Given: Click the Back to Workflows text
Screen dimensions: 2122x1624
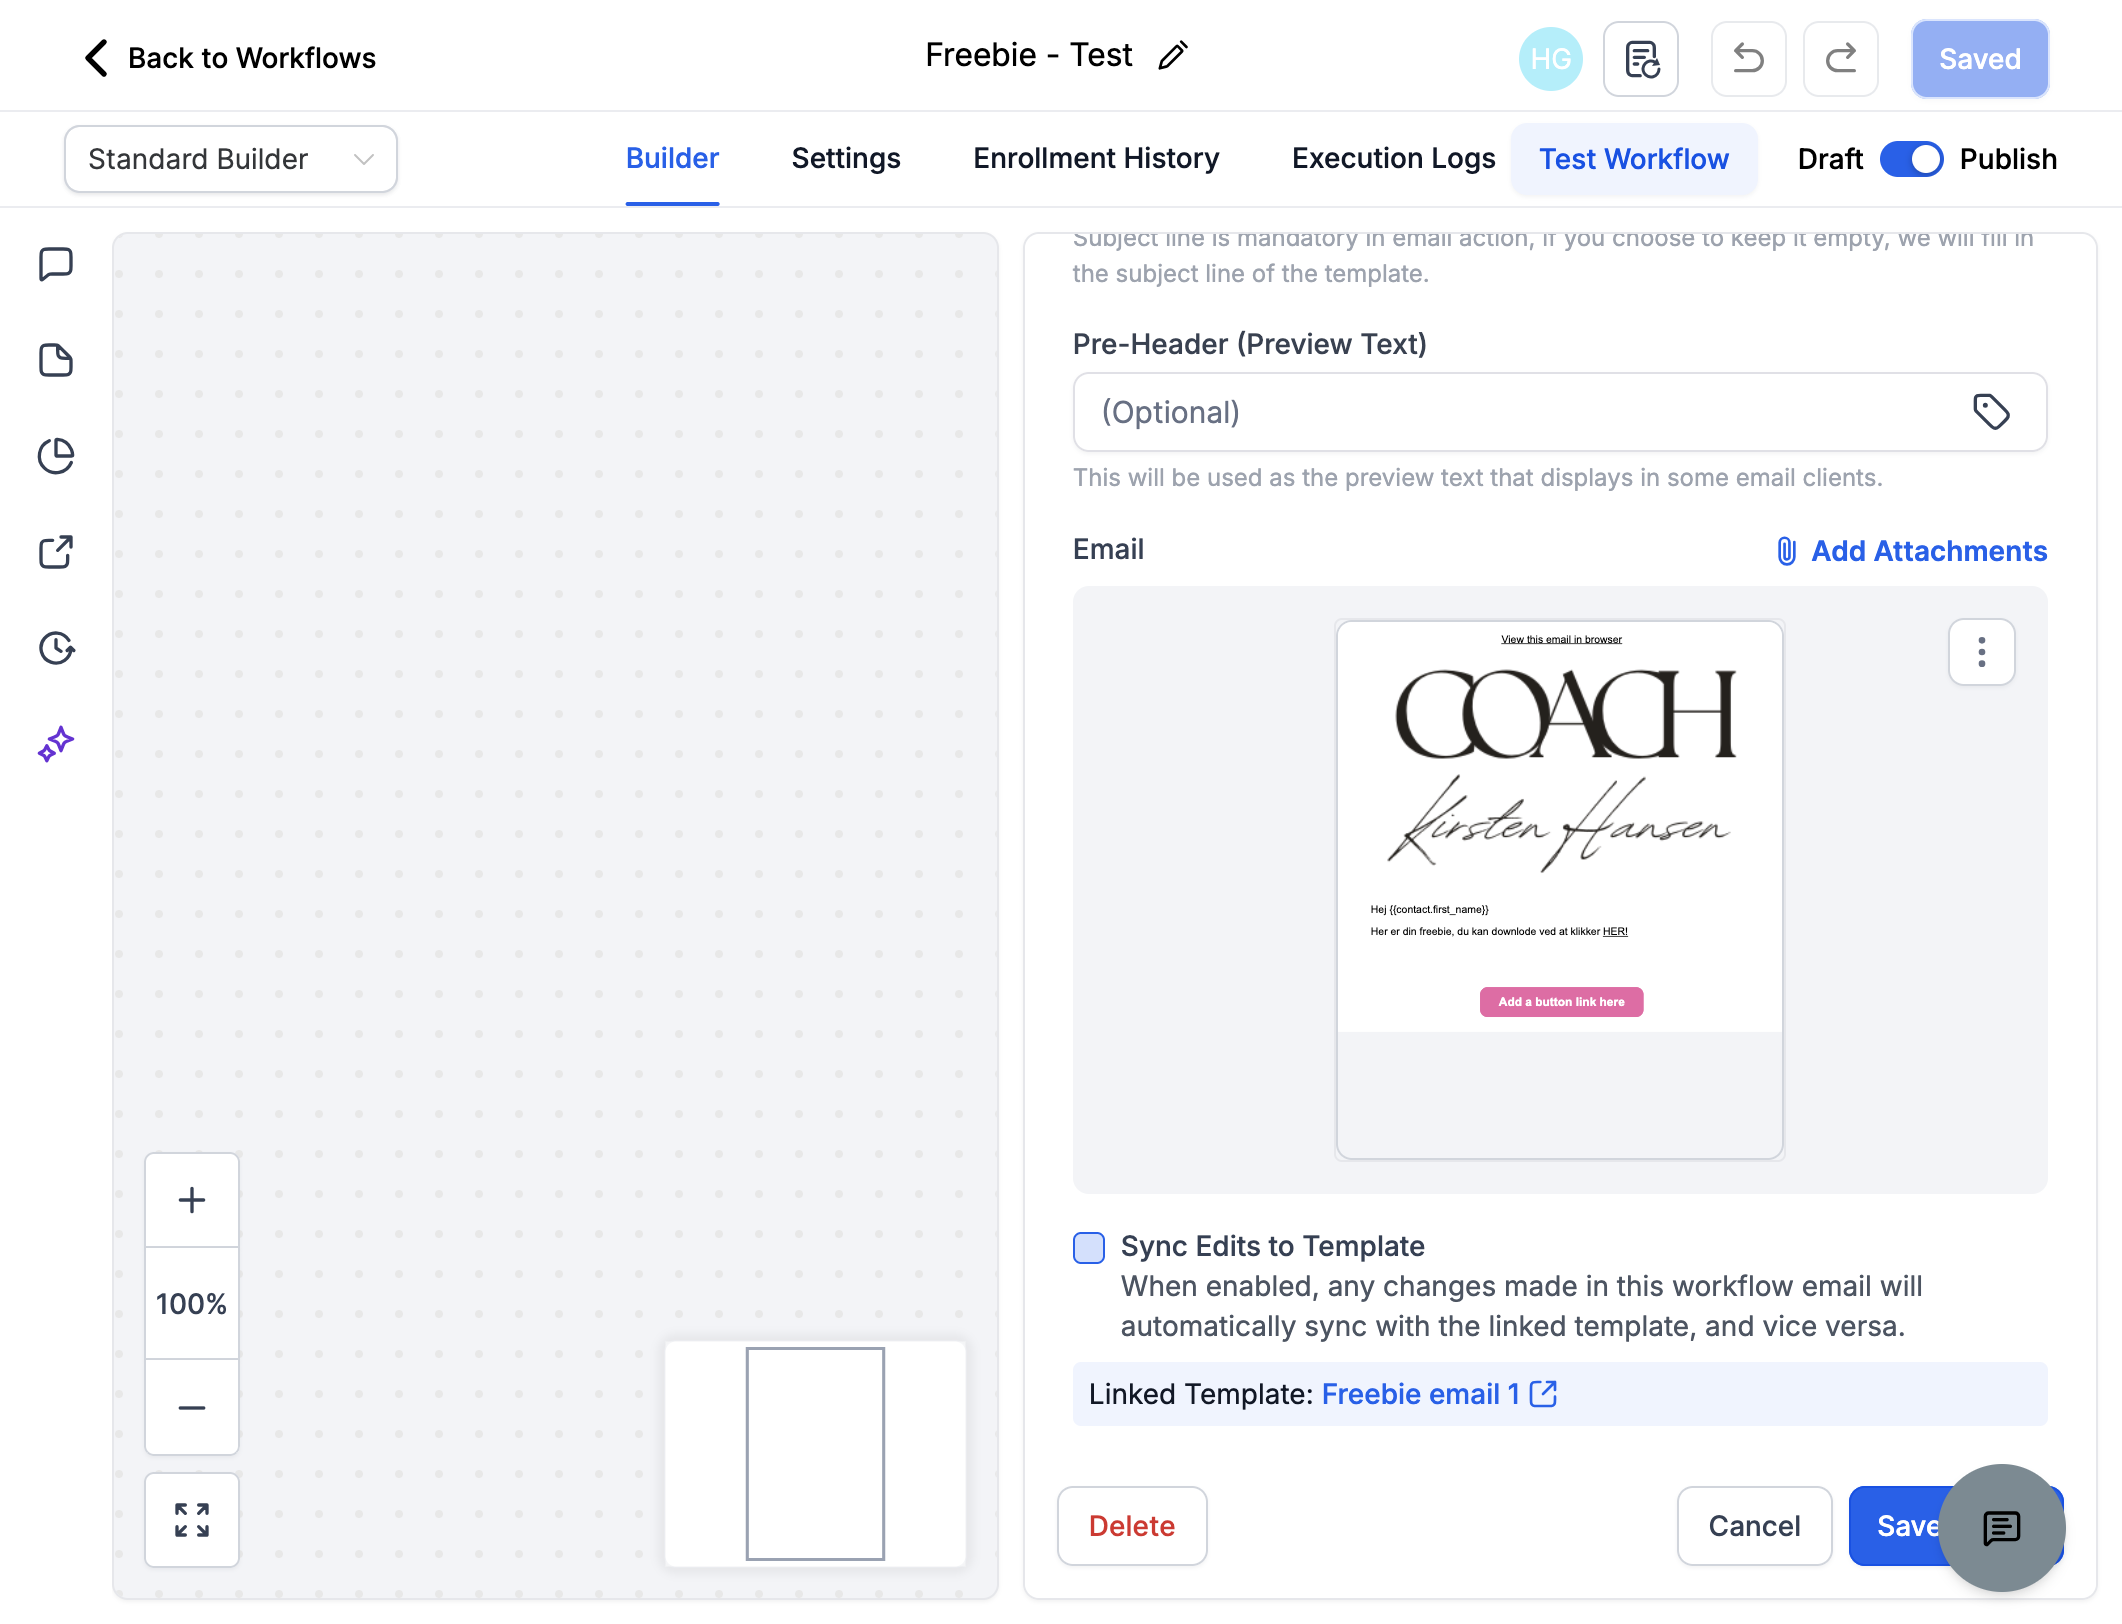Looking at the screenshot, I should [x=252, y=58].
